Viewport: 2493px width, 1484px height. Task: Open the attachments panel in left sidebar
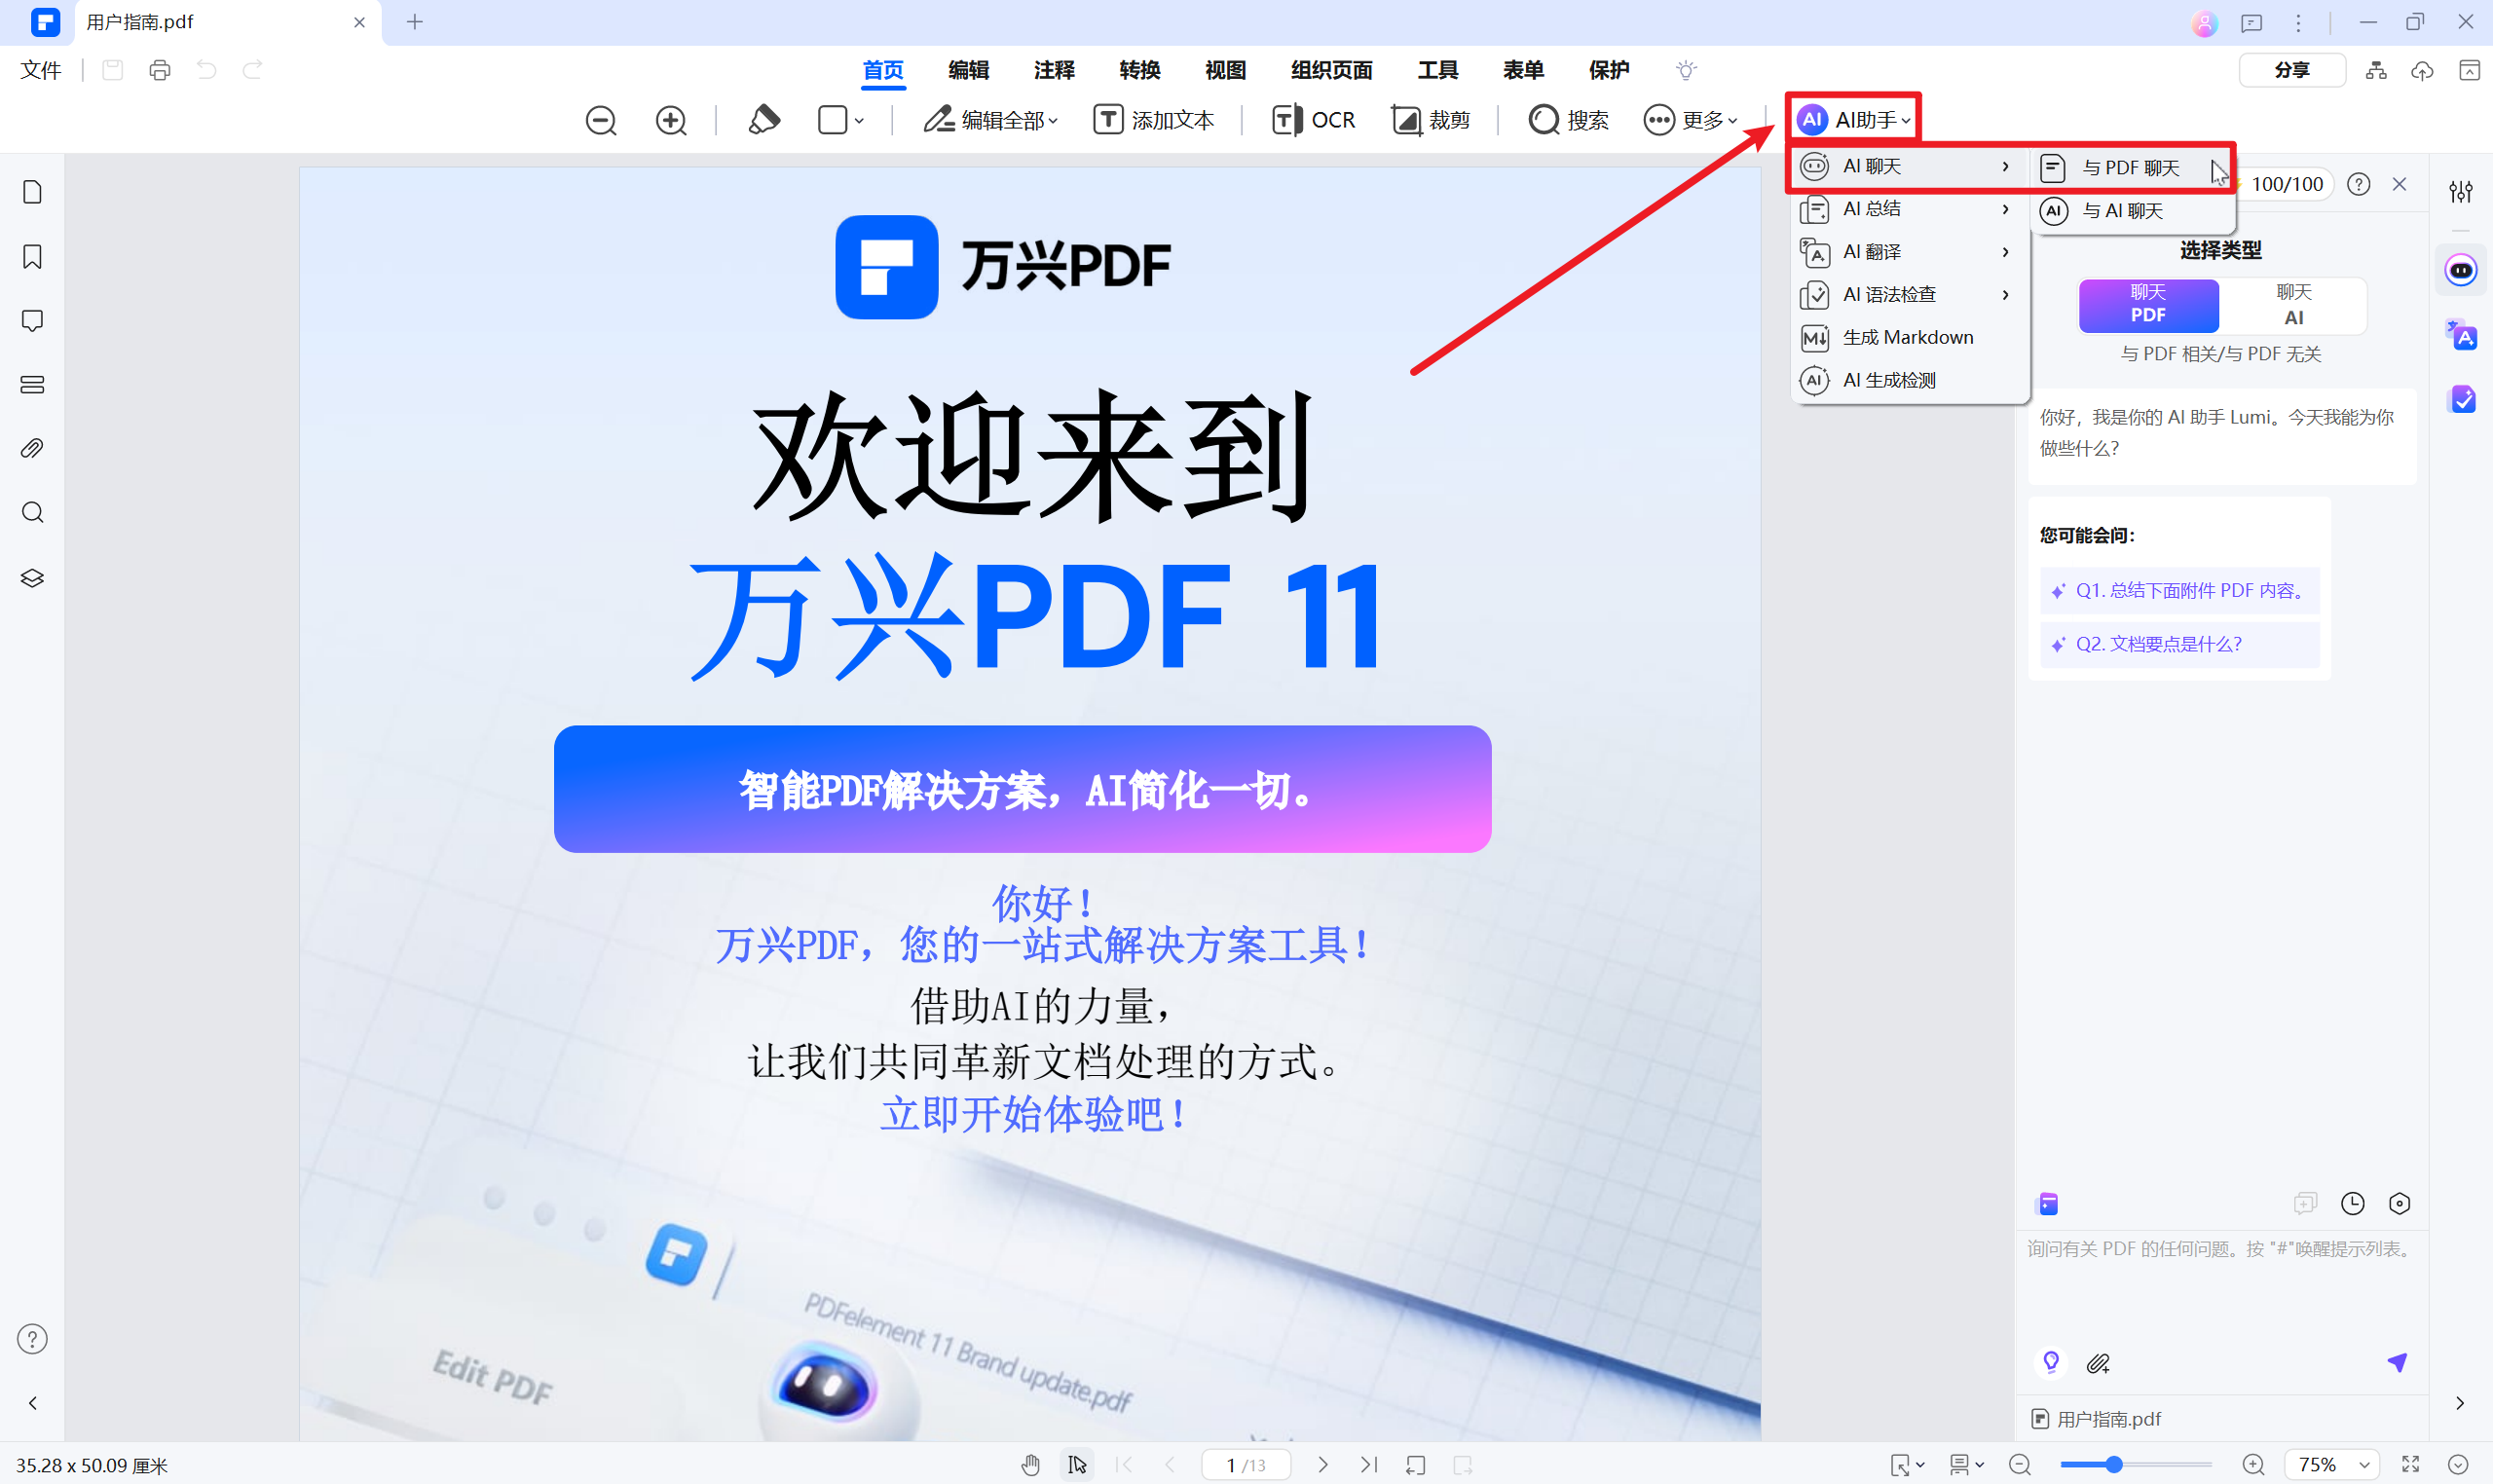click(x=32, y=447)
